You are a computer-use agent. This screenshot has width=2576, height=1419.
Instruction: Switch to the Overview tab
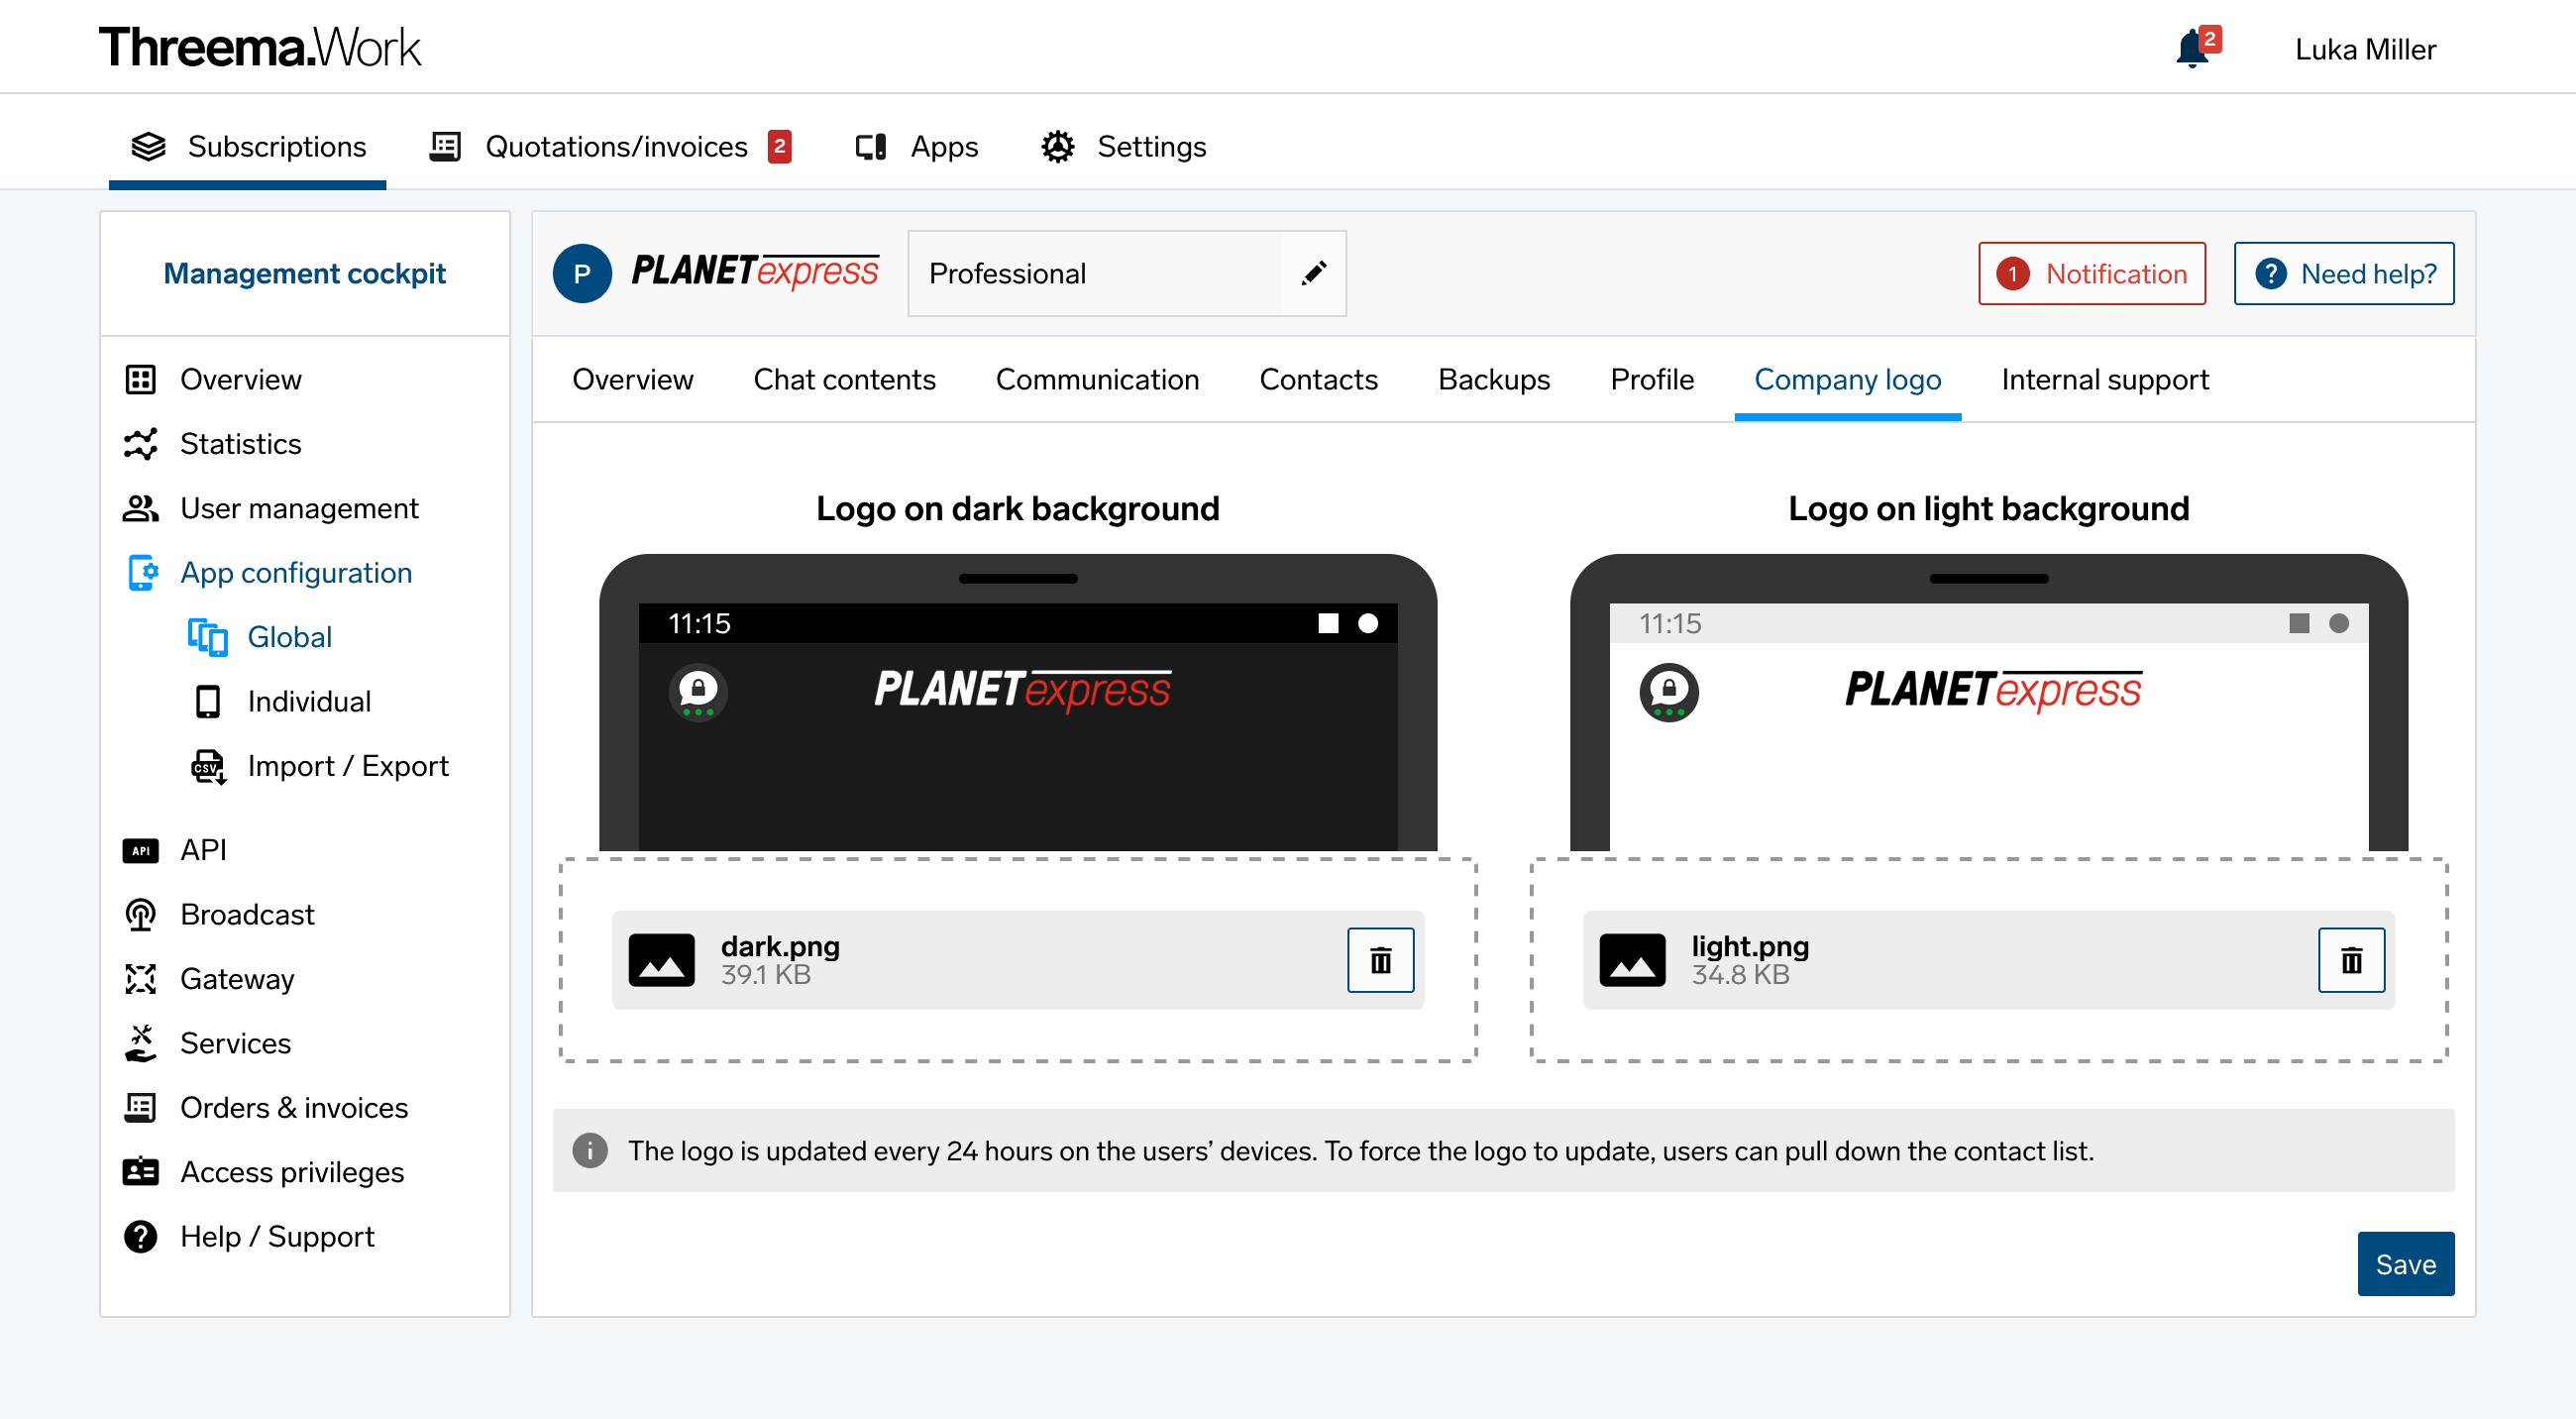pyautogui.click(x=632, y=380)
